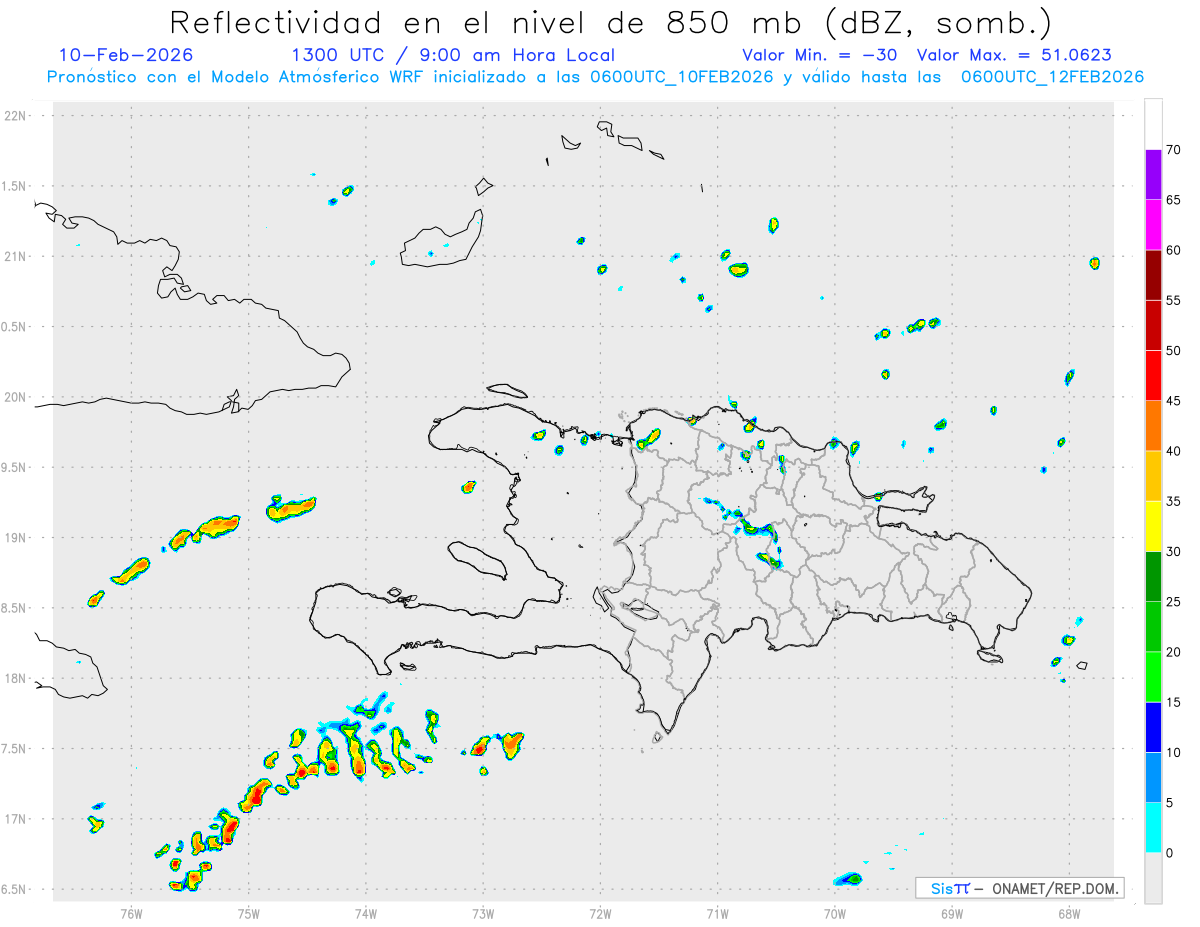Click the magenta 60-65 dBZ legend swatch

coord(1153,225)
